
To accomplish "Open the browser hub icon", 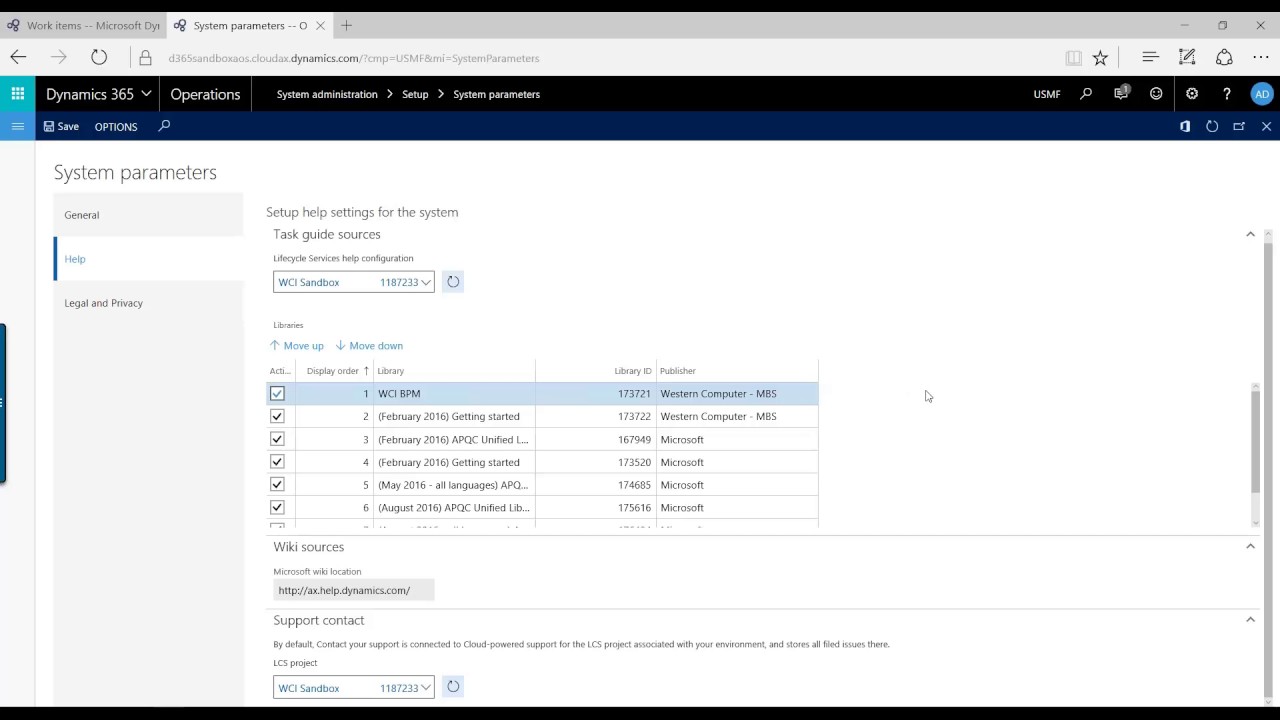I will pyautogui.click(x=1150, y=58).
